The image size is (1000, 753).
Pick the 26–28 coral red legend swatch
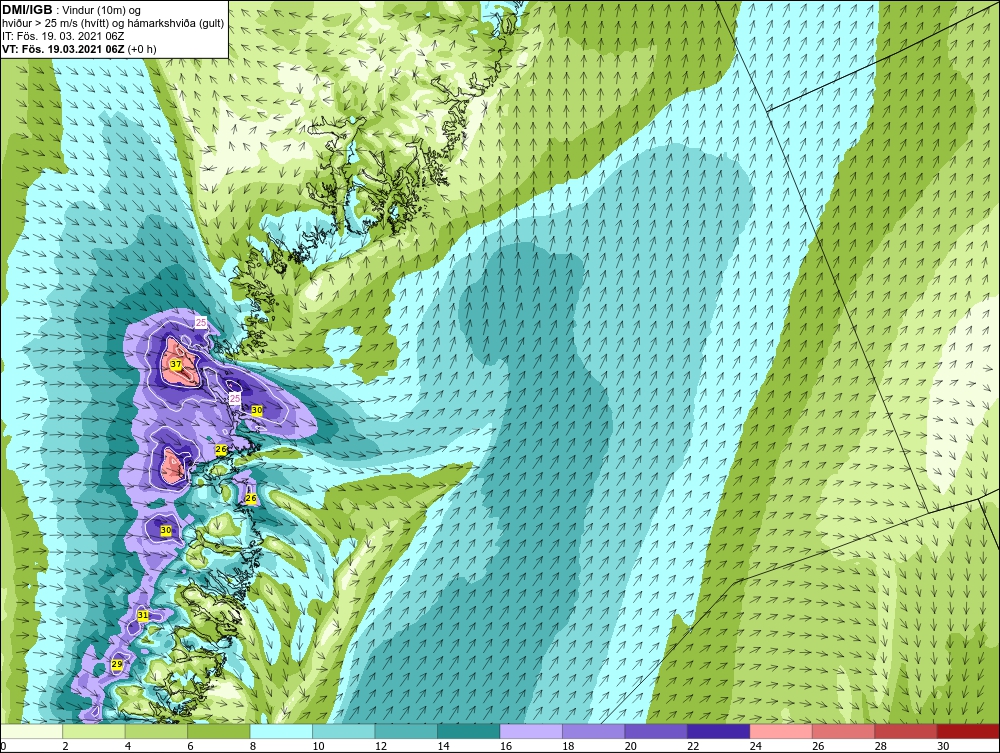844,731
